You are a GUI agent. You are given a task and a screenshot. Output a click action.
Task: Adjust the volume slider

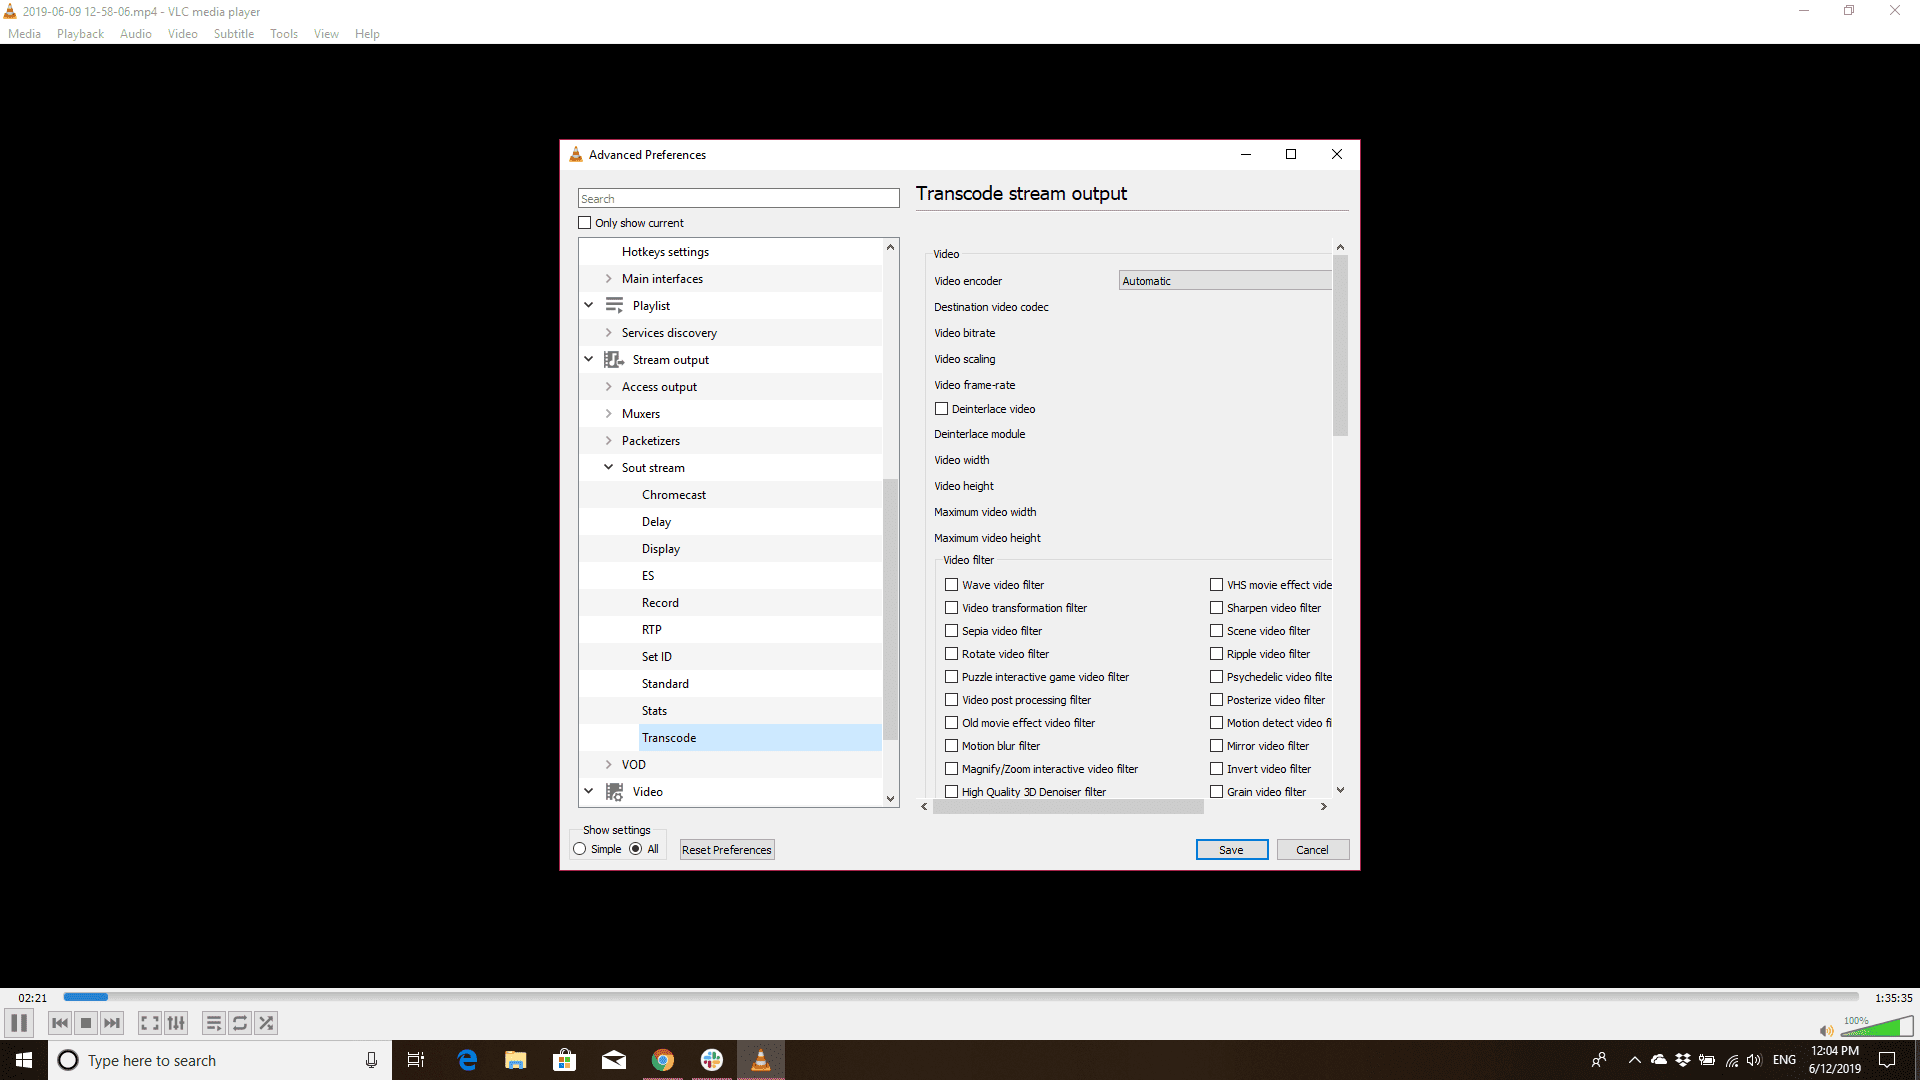(x=1878, y=1027)
